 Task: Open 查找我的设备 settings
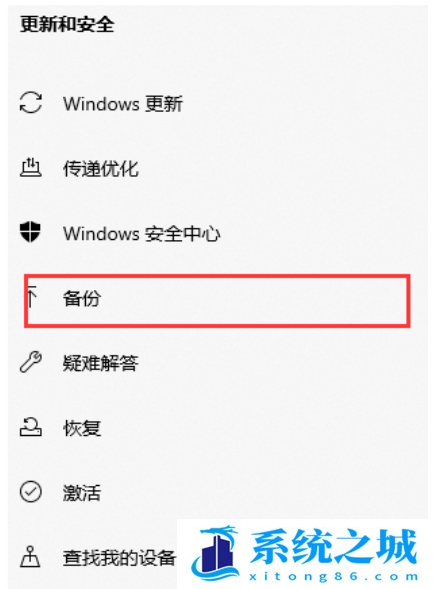click(119, 557)
